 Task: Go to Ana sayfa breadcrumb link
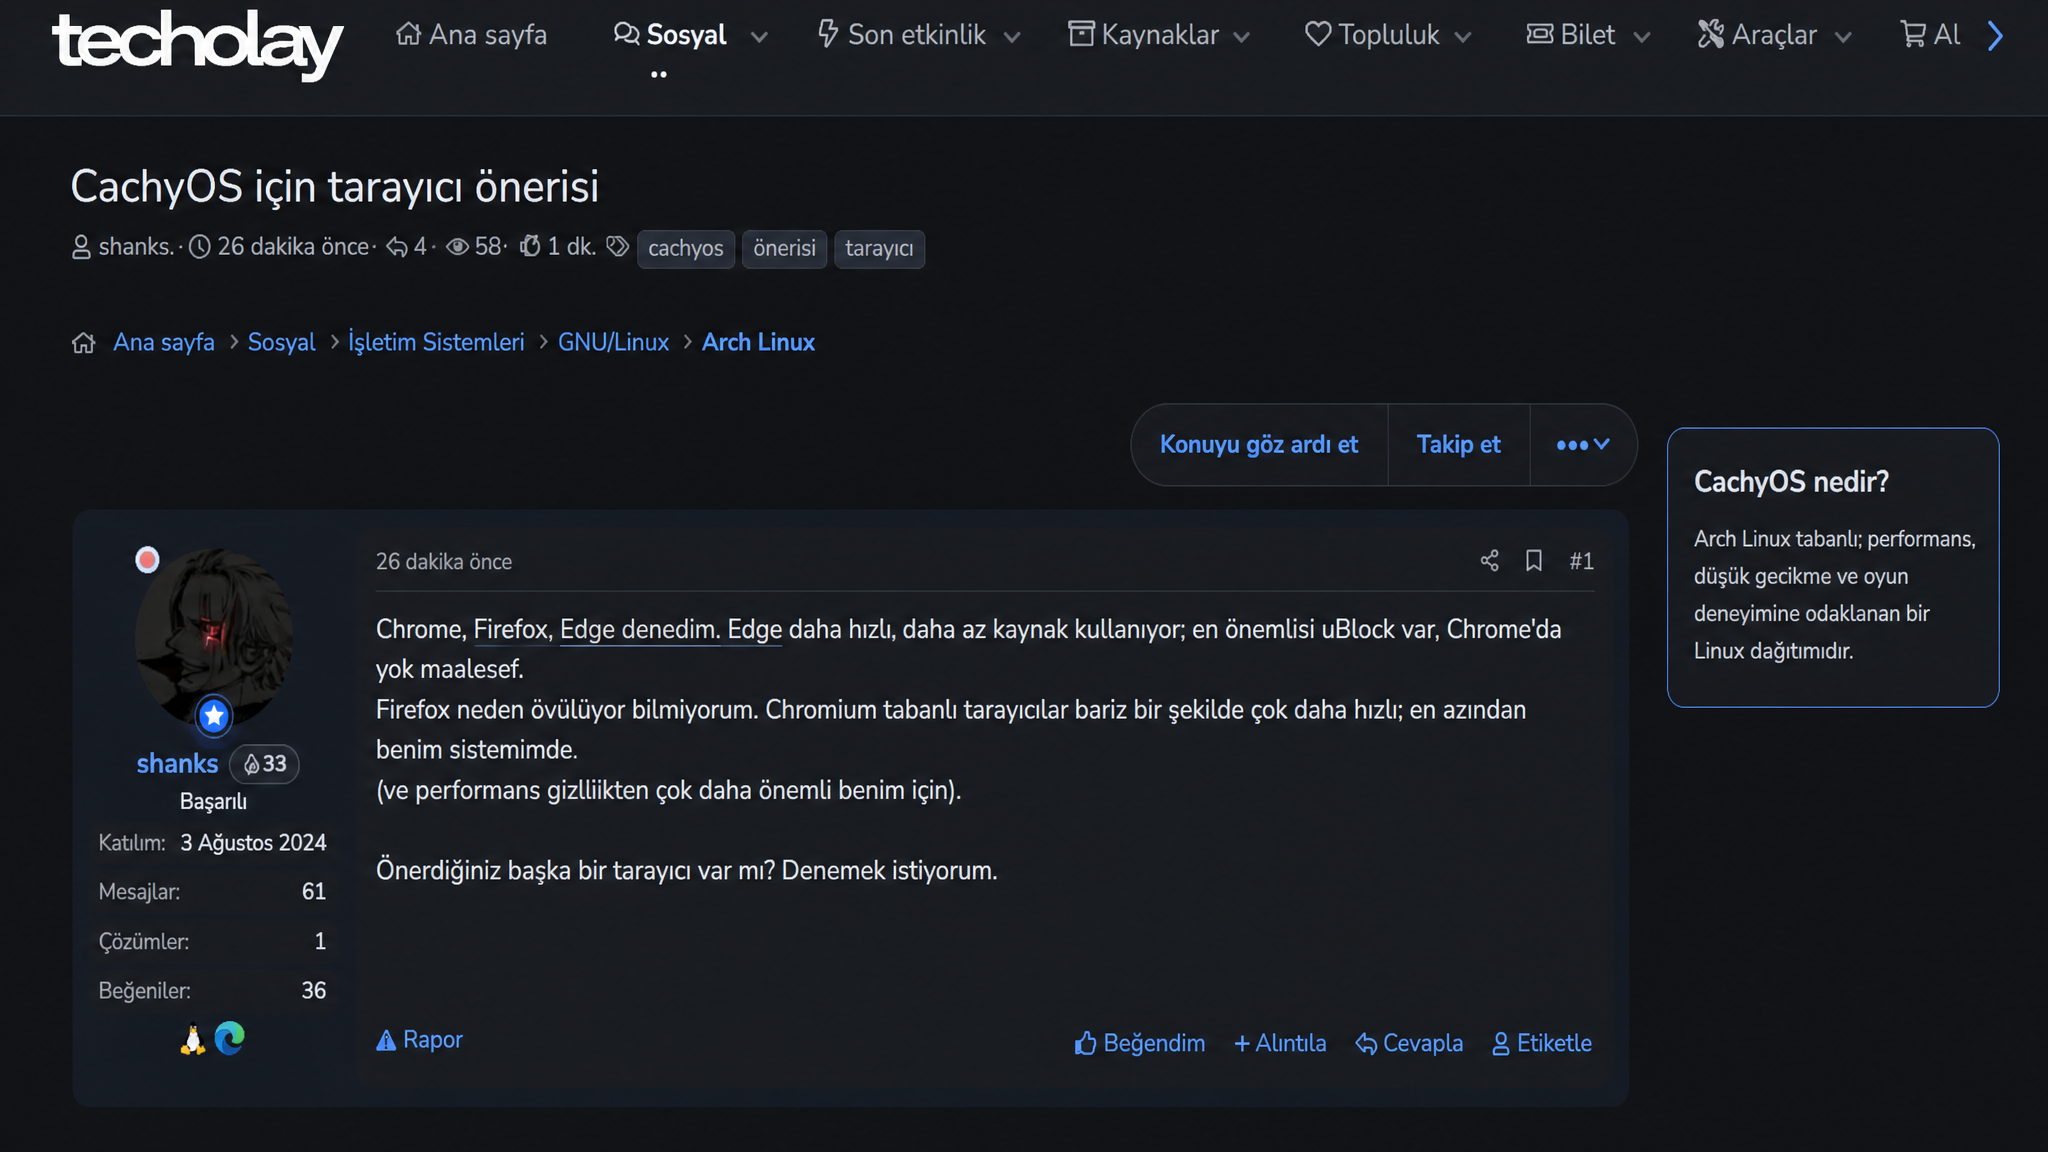pos(164,343)
